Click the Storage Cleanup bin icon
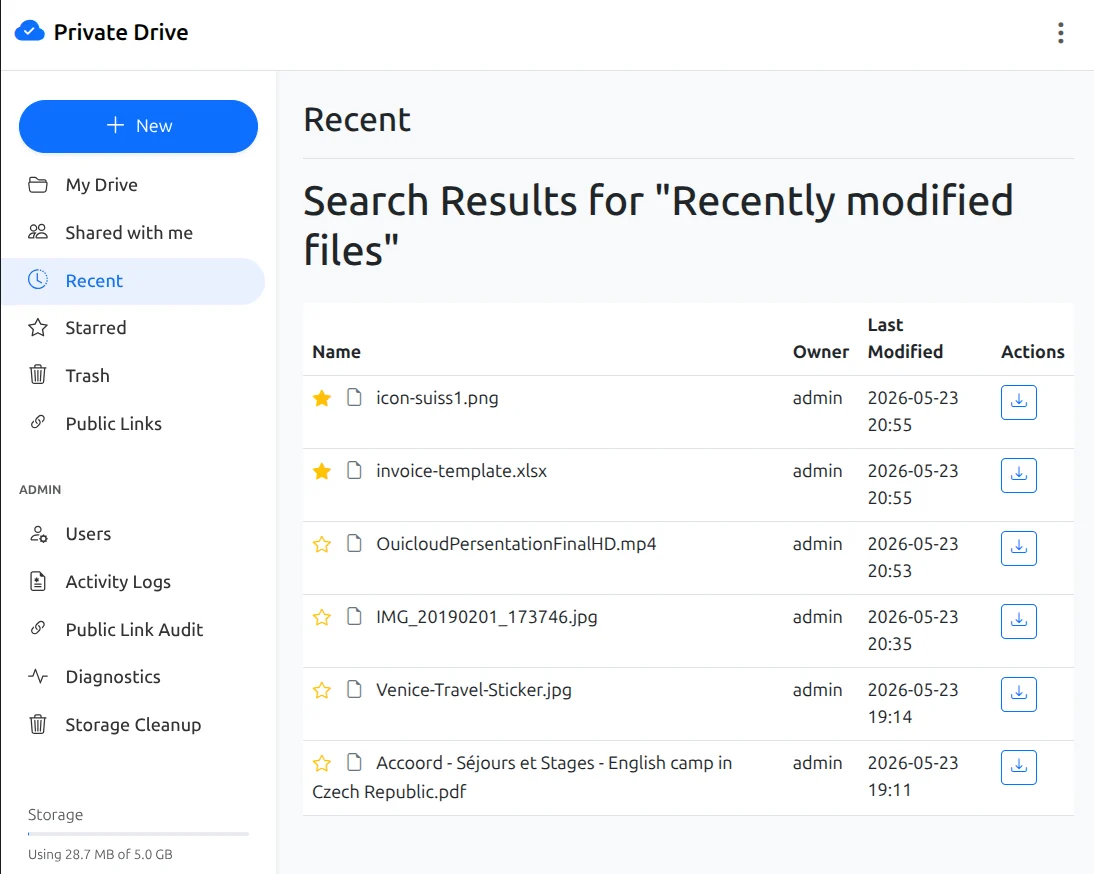Image resolution: width=1094 pixels, height=874 pixels. pos(38,725)
